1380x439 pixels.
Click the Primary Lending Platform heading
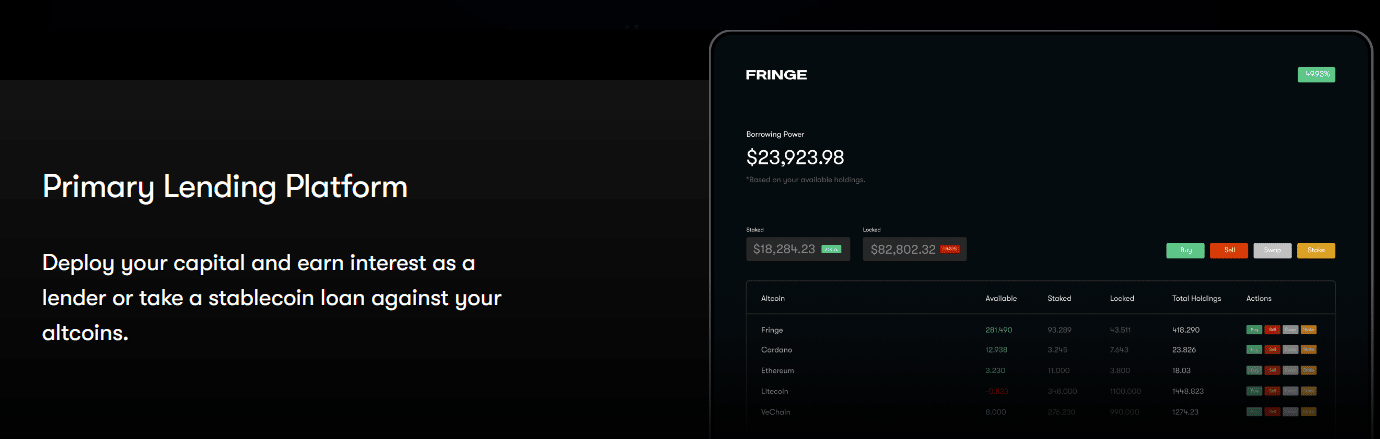(225, 187)
